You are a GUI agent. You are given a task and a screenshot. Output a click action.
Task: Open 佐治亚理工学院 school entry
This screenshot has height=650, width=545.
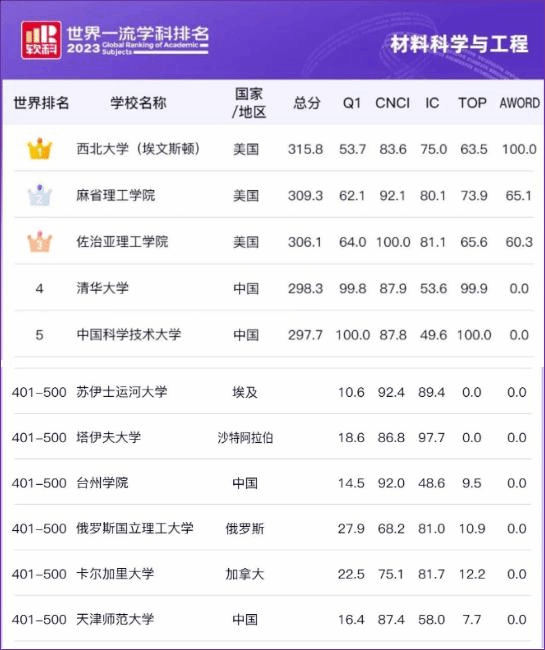(x=122, y=242)
